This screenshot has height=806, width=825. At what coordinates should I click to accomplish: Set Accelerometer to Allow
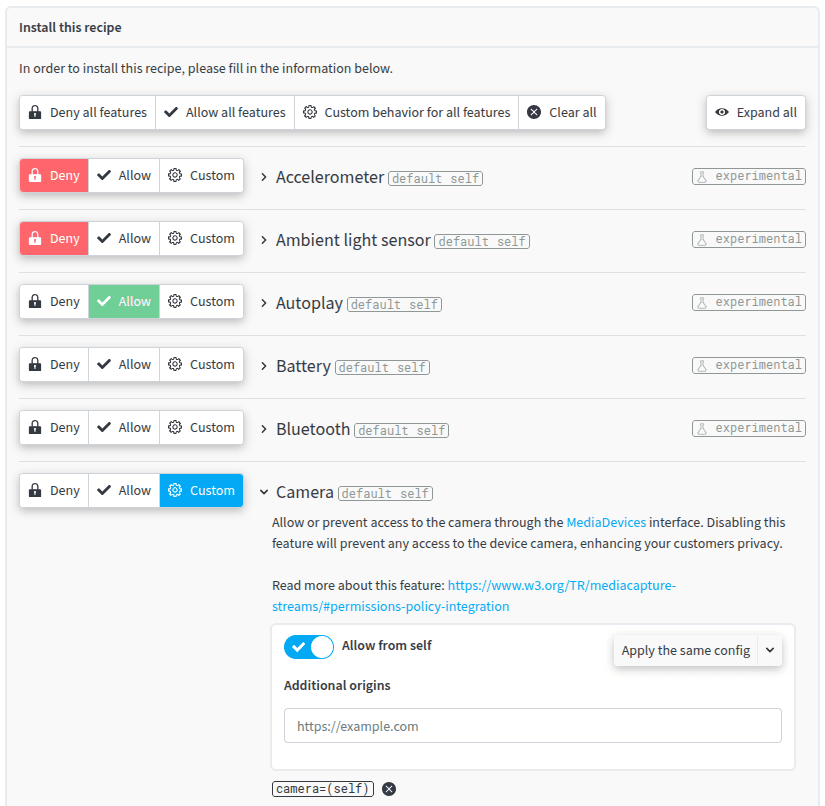pos(124,175)
